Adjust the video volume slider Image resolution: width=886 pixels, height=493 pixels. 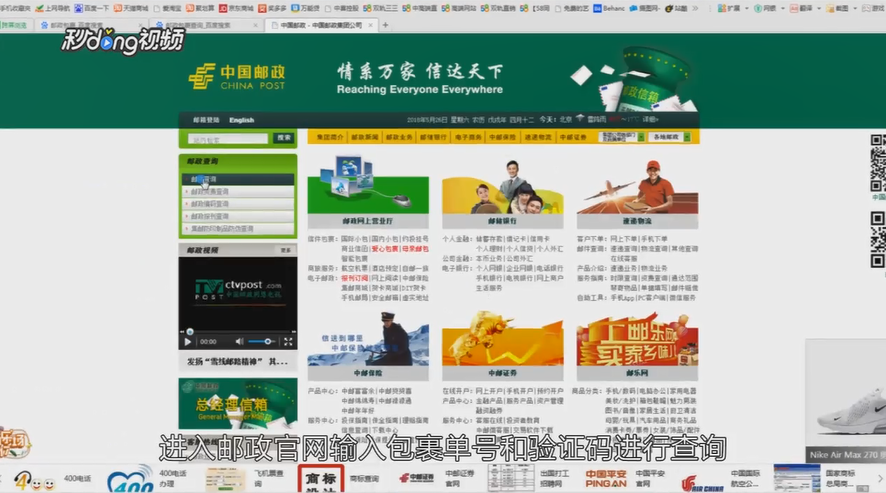coord(261,341)
